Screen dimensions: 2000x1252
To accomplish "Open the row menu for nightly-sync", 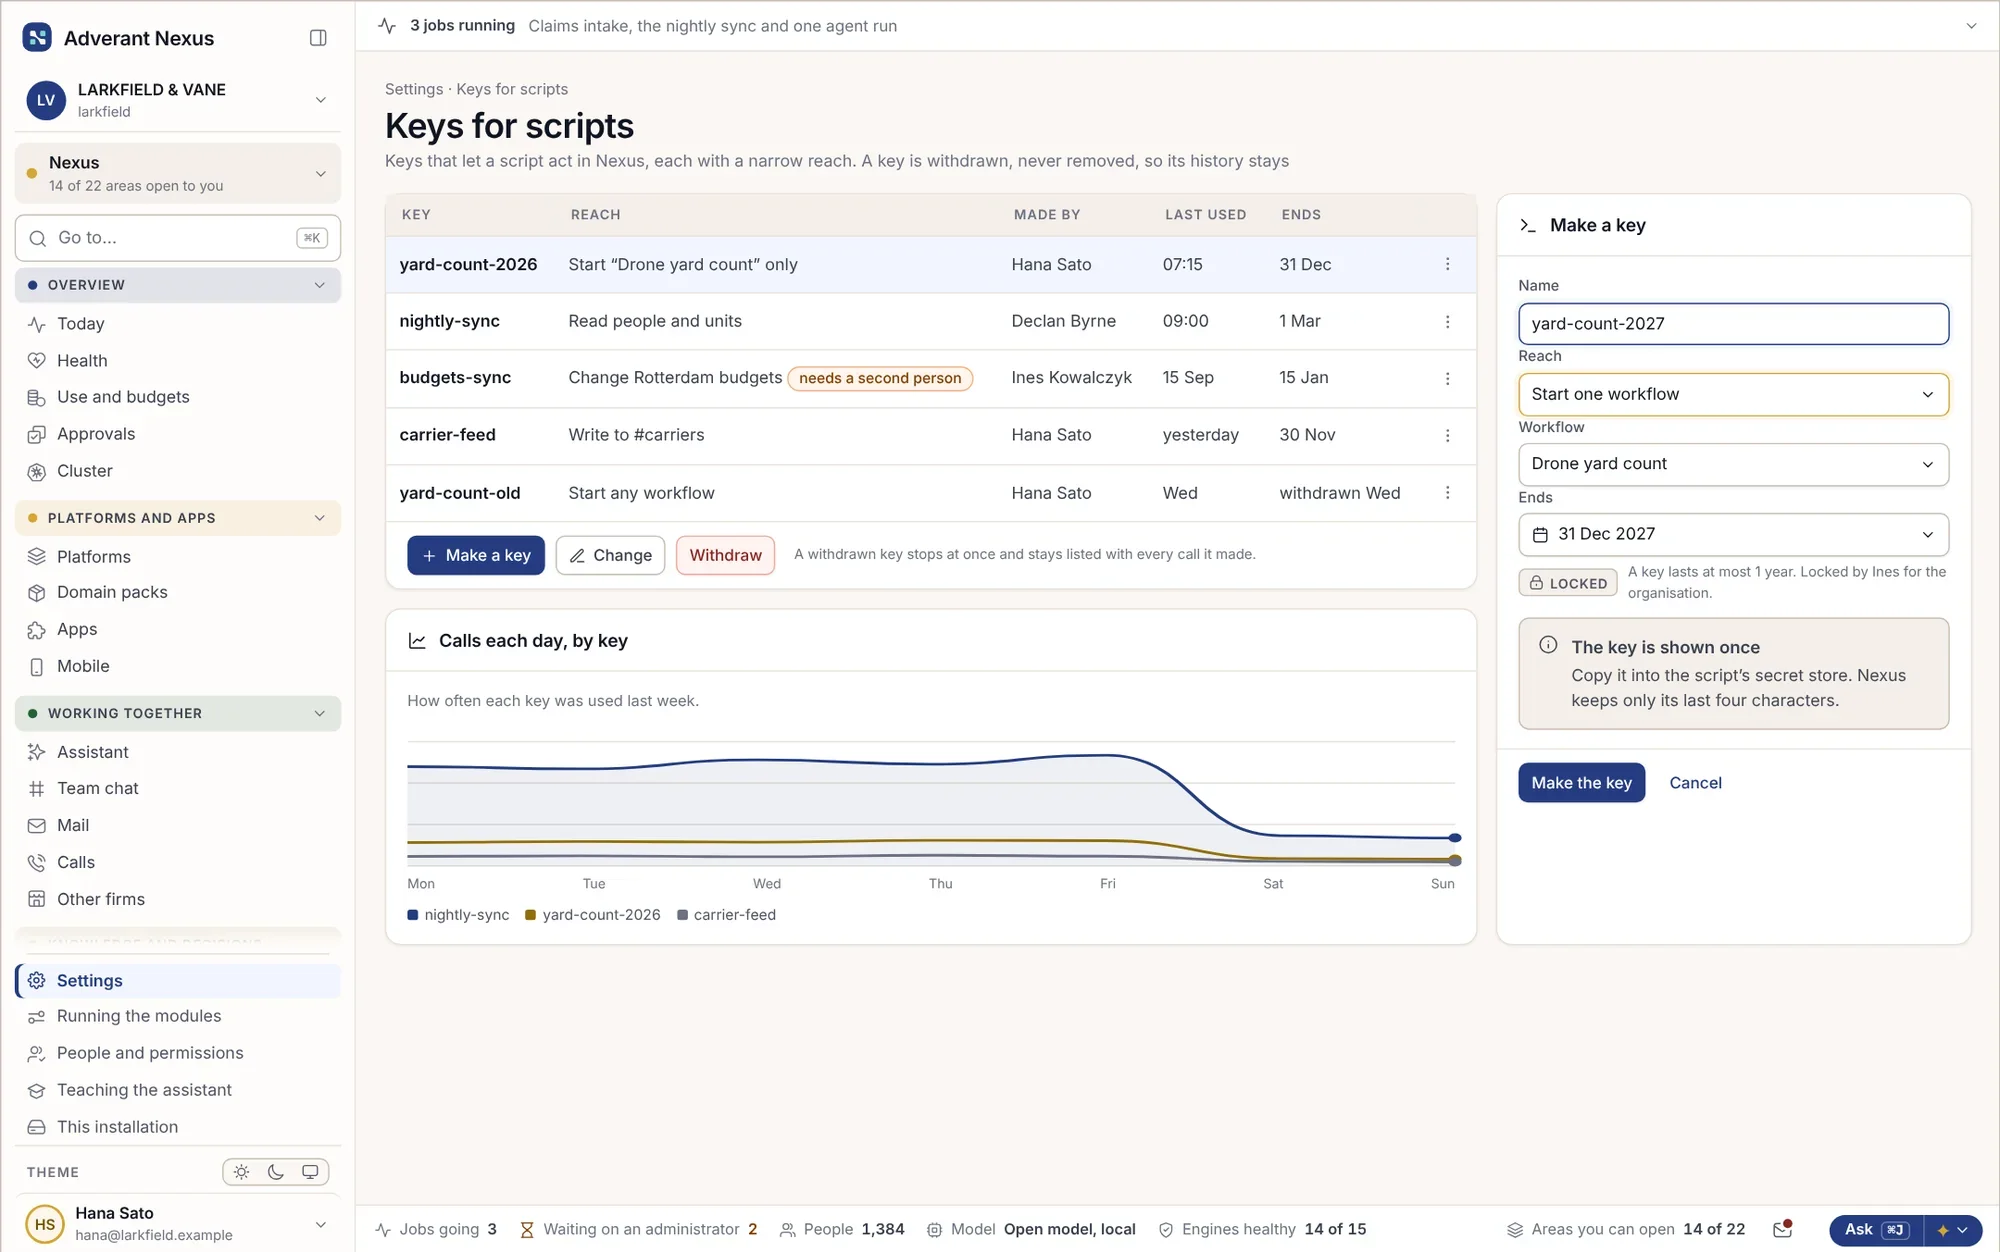I will point(1447,321).
